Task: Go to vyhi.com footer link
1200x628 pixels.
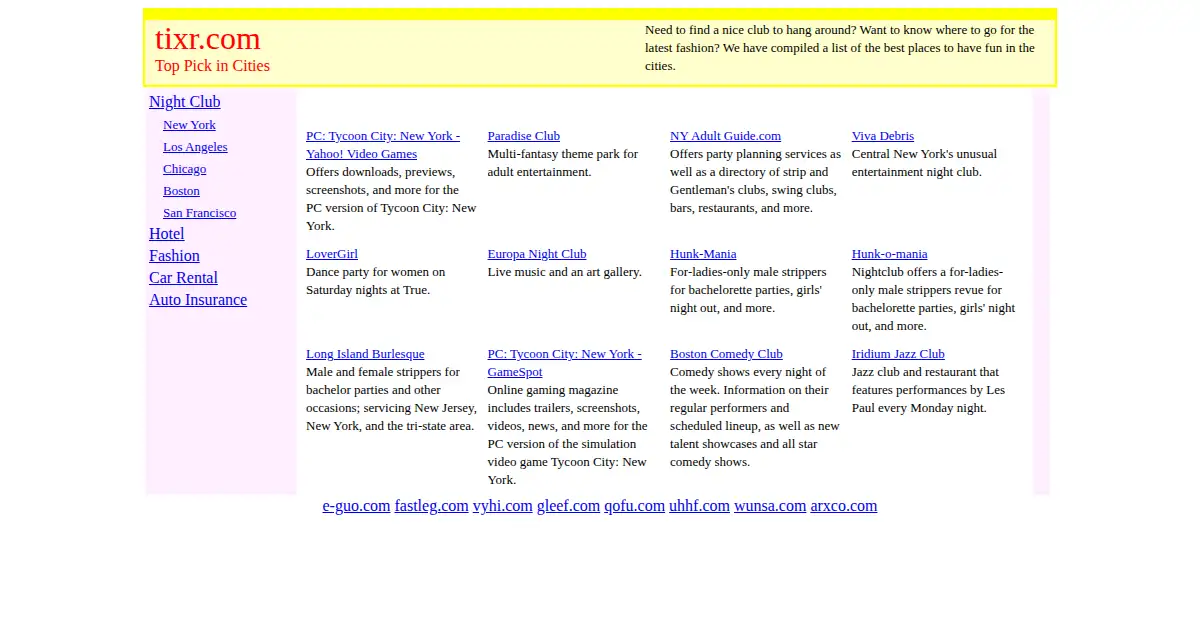Action: [x=502, y=506]
